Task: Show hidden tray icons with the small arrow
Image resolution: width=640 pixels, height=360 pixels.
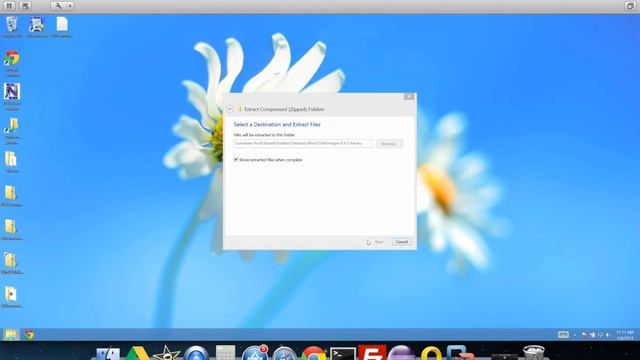Action: 575,335
